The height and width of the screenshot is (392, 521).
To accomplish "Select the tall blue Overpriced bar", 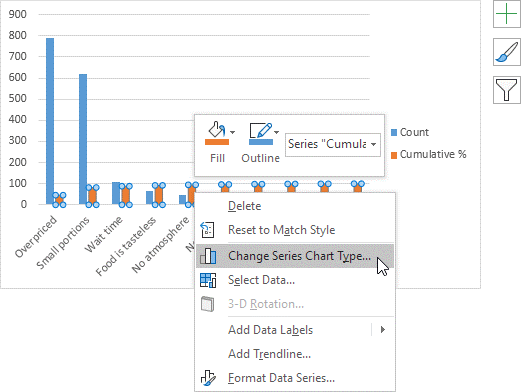I will [50, 121].
